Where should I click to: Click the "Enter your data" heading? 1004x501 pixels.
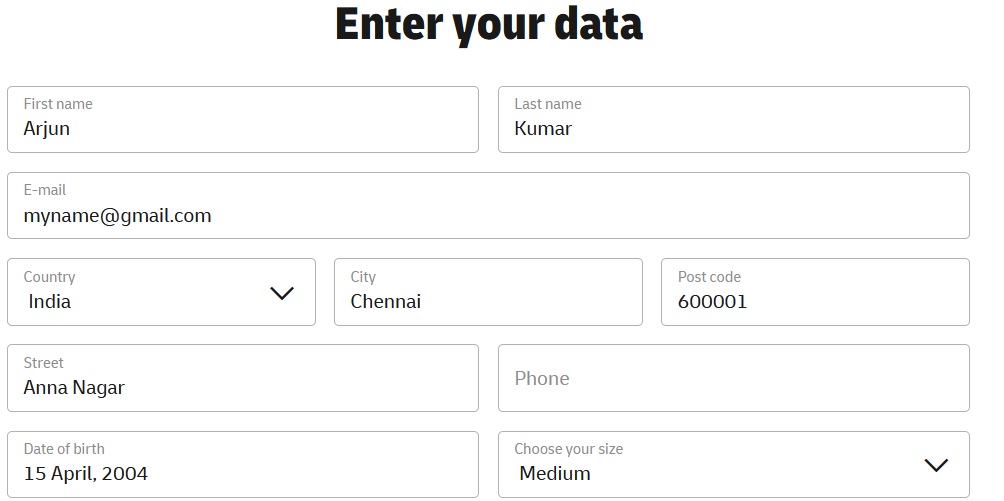pos(488,24)
